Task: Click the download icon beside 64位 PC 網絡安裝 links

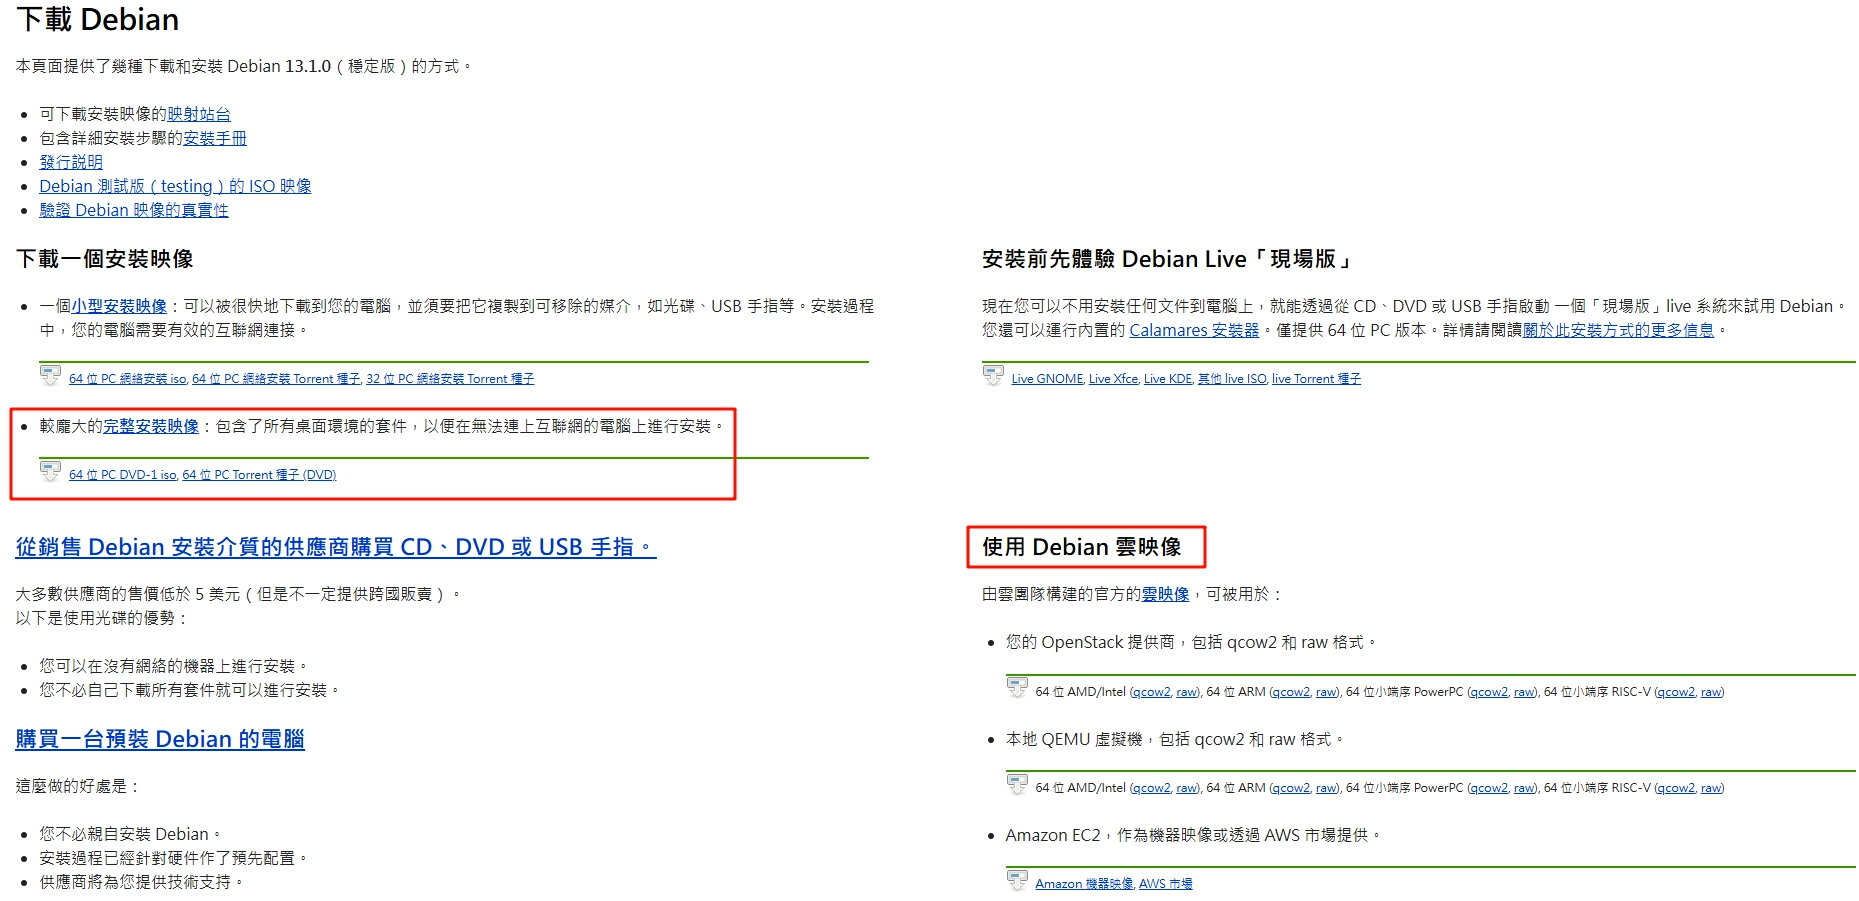Action: point(49,375)
